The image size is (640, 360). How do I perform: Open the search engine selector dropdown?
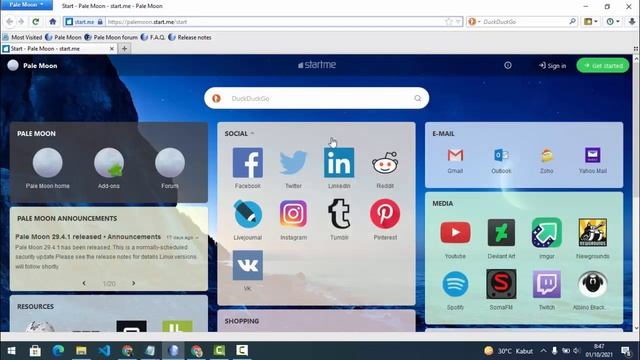click(474, 22)
